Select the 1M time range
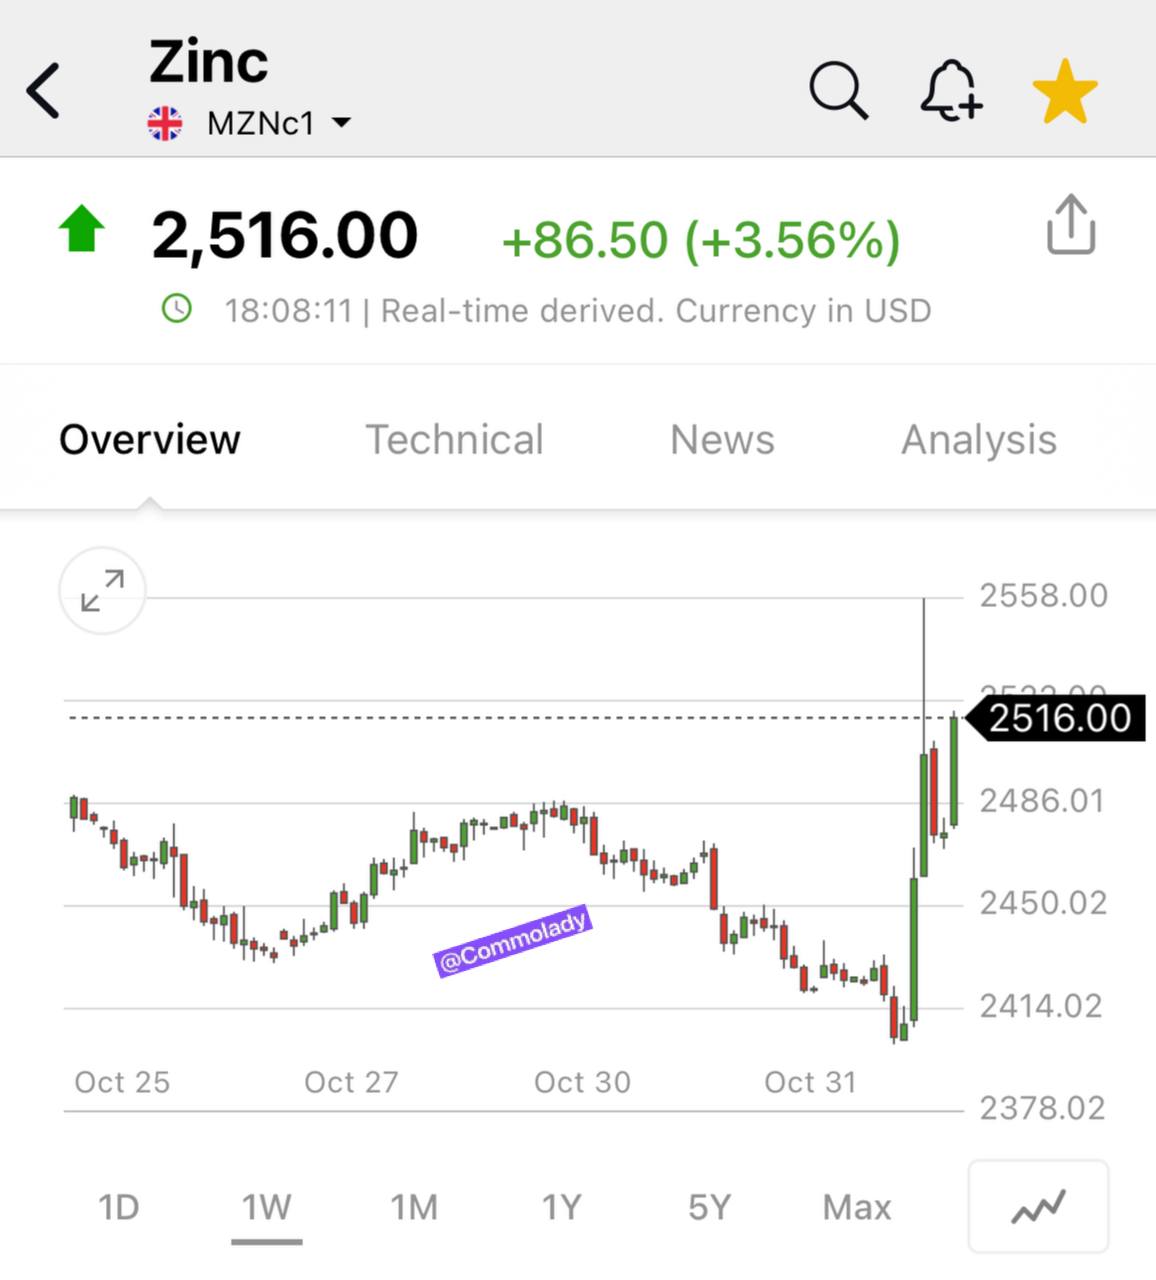 (x=414, y=1207)
